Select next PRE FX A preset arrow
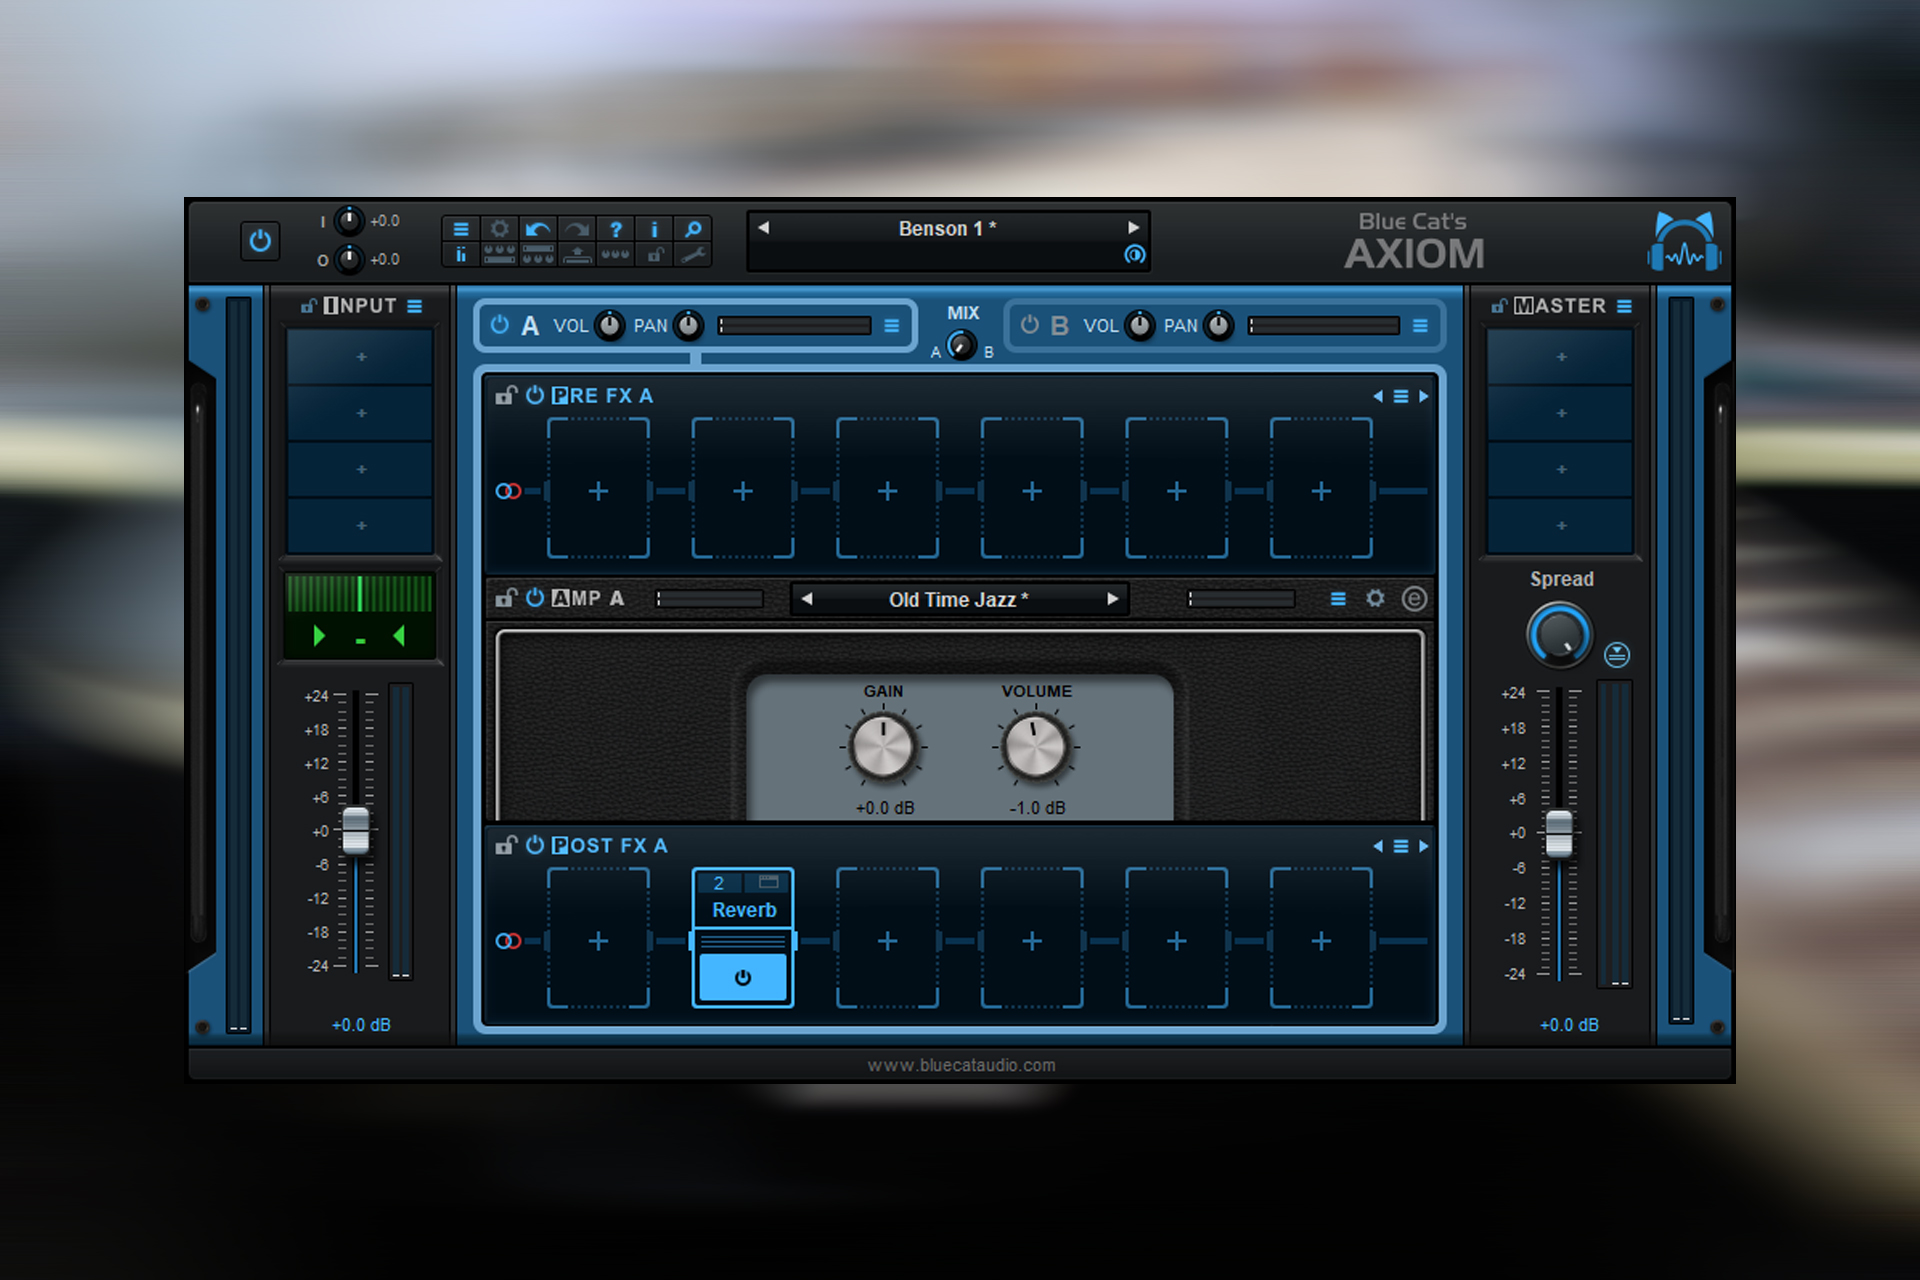This screenshot has height=1280, width=1920. [x=1424, y=396]
